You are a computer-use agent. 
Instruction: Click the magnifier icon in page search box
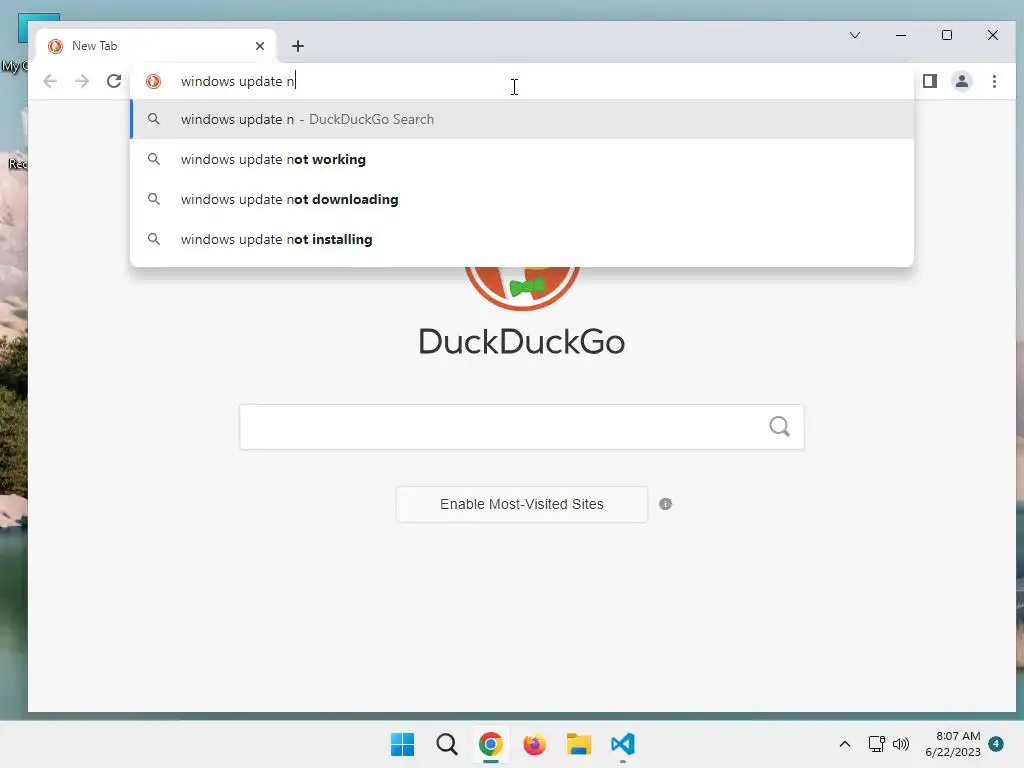779,426
